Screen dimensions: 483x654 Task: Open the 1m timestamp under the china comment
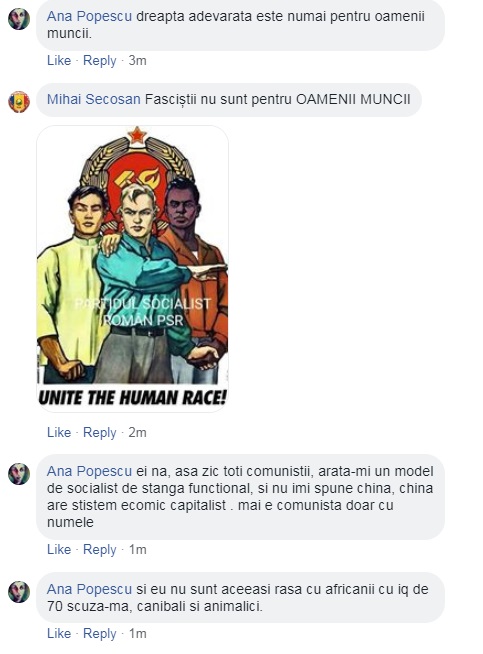tap(137, 550)
